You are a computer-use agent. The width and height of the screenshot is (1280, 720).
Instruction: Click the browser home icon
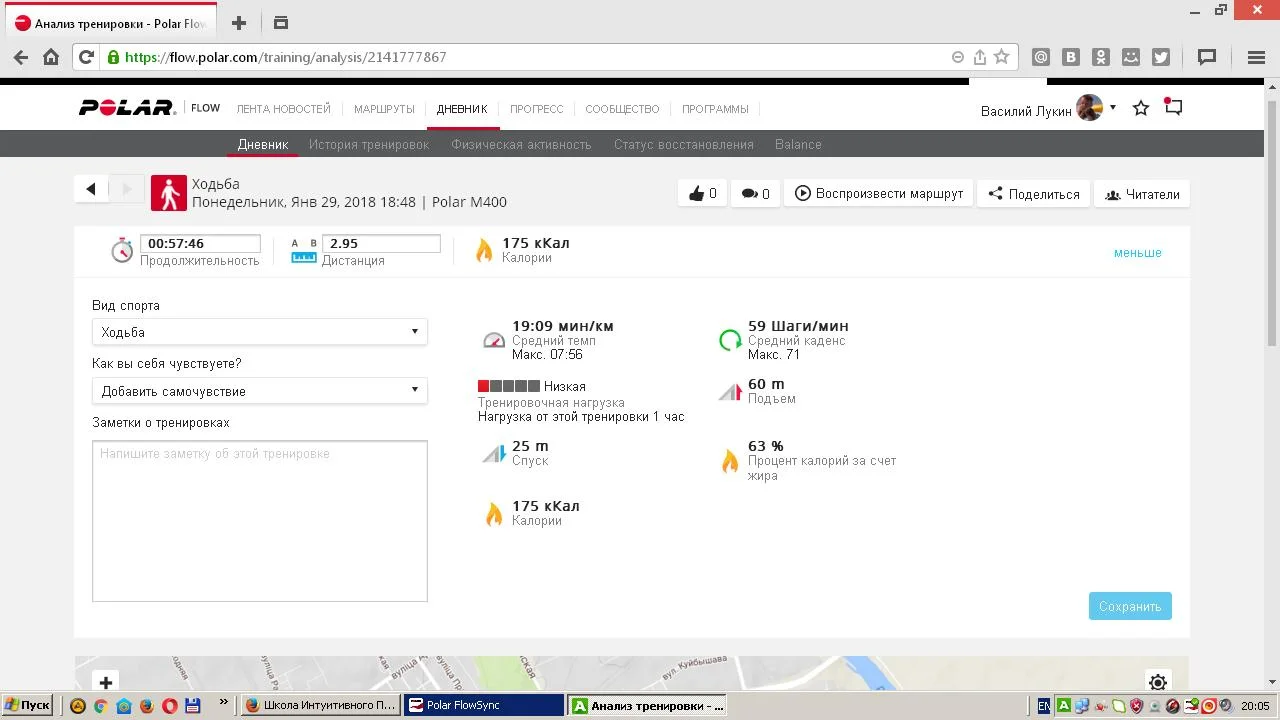(51, 57)
